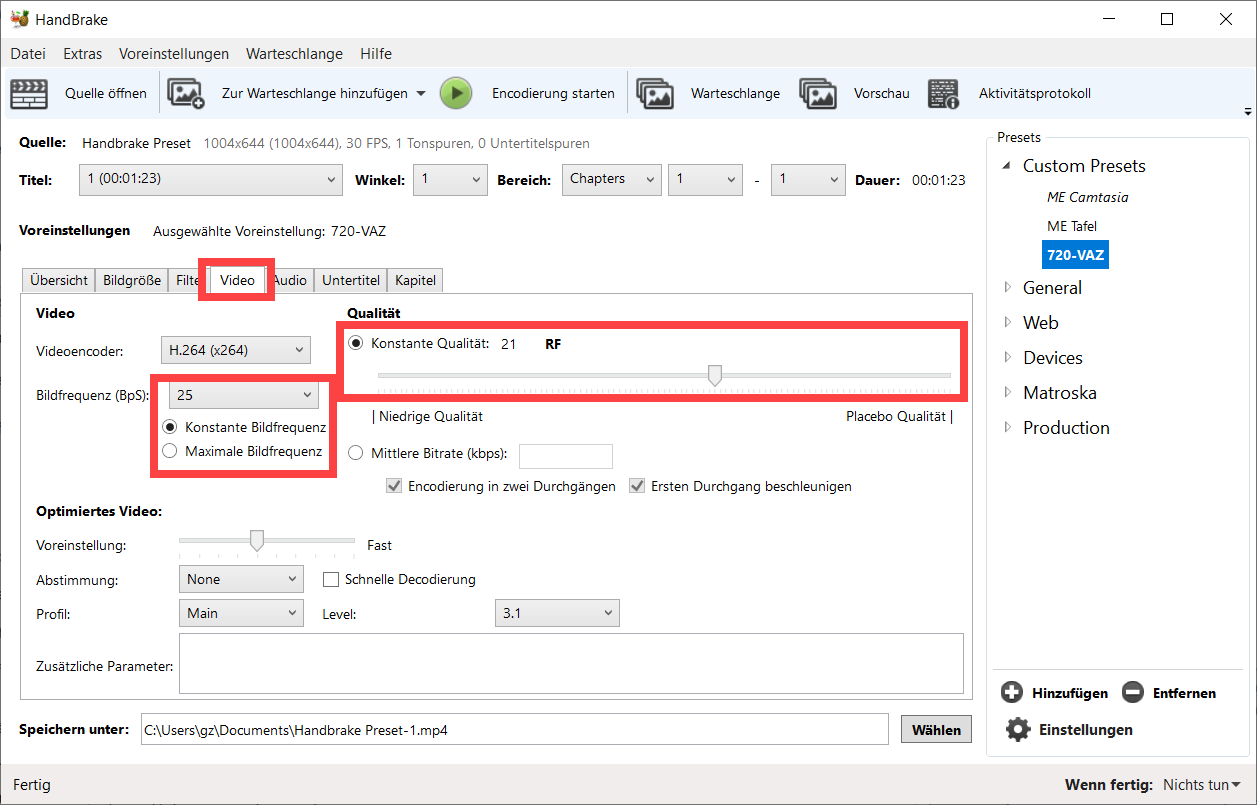Expand the Matroska presets group
Viewport: 1257px width, 805px height.
1007,393
